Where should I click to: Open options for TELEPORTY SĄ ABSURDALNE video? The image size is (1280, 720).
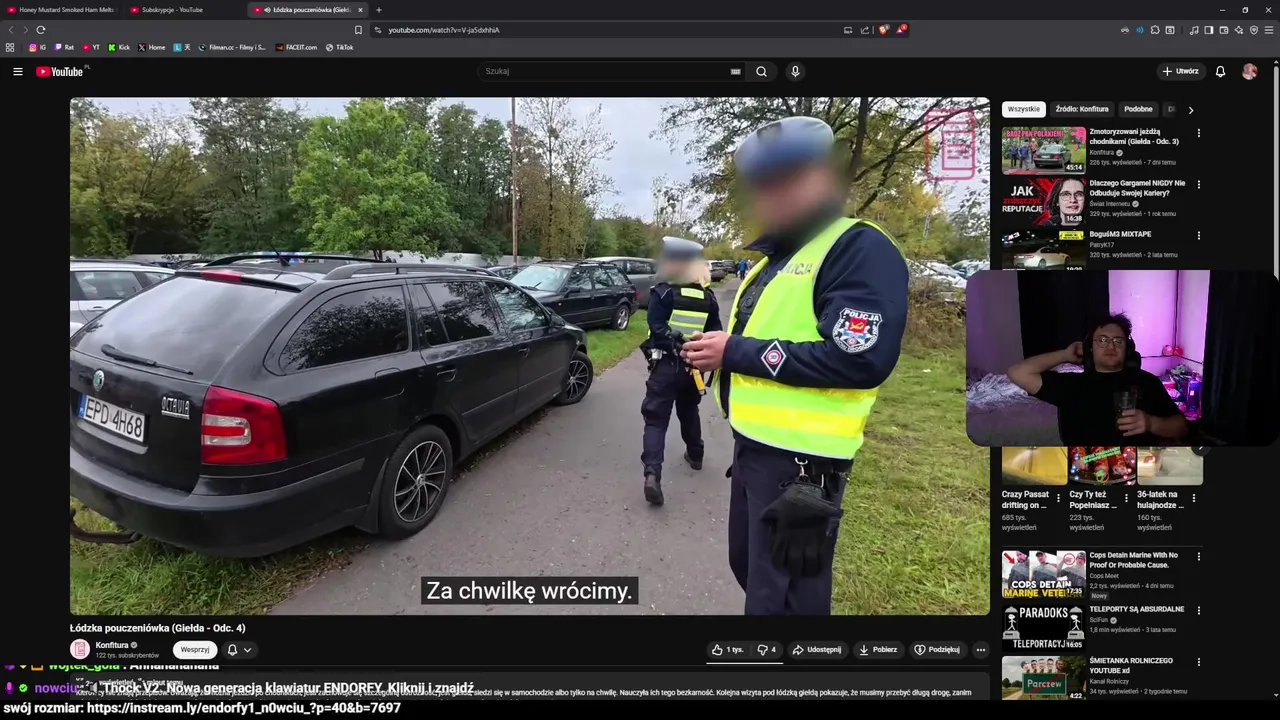[1199, 610]
